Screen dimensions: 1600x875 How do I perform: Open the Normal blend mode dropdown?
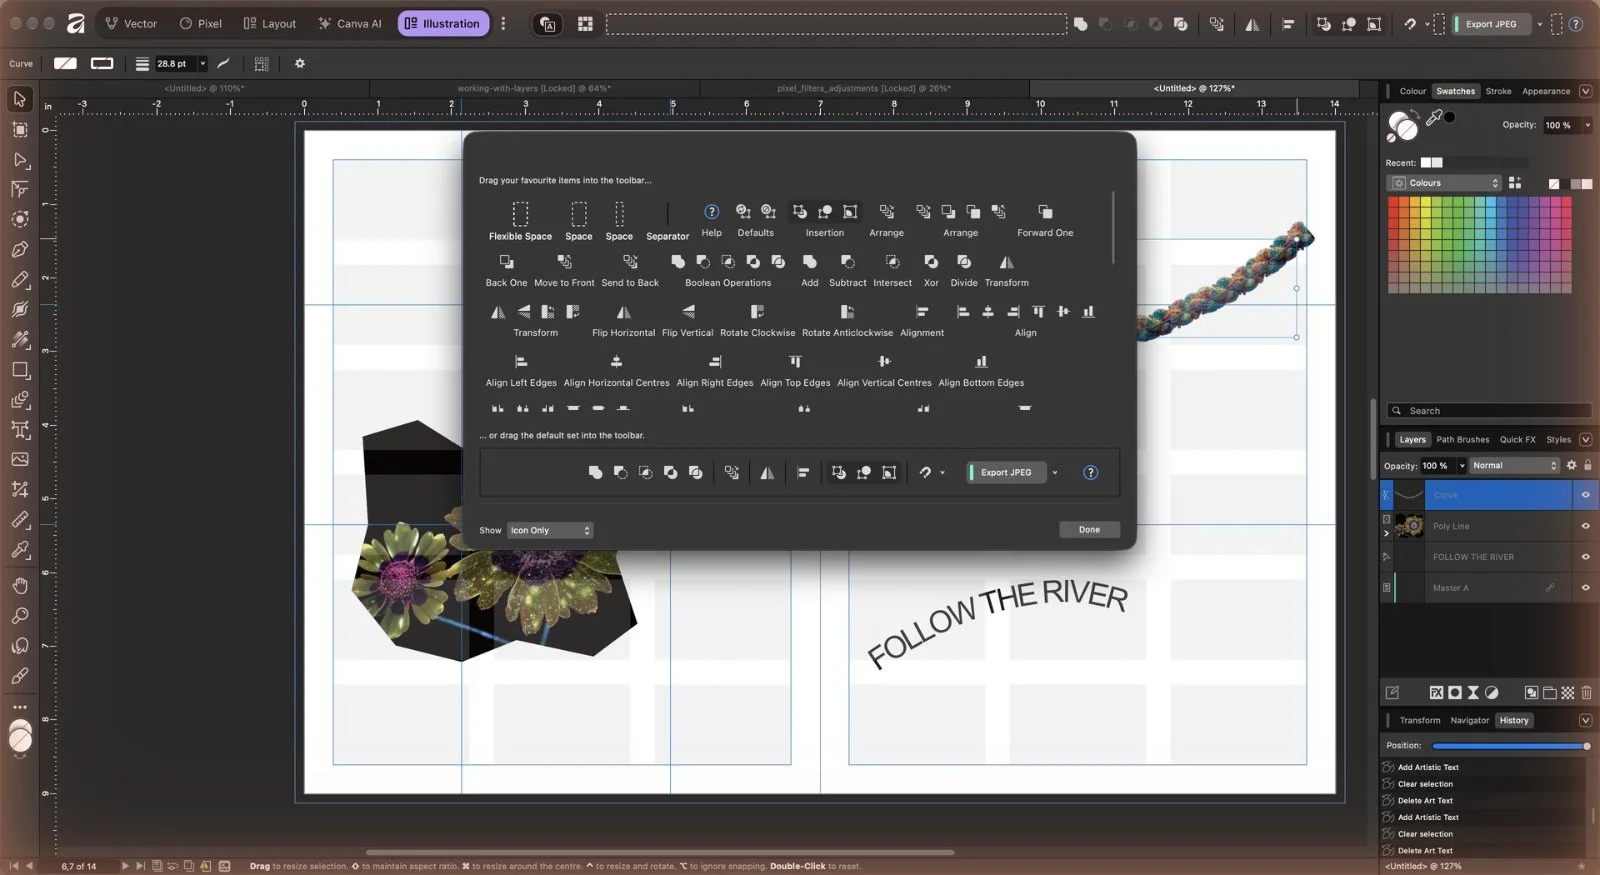(x=1514, y=465)
